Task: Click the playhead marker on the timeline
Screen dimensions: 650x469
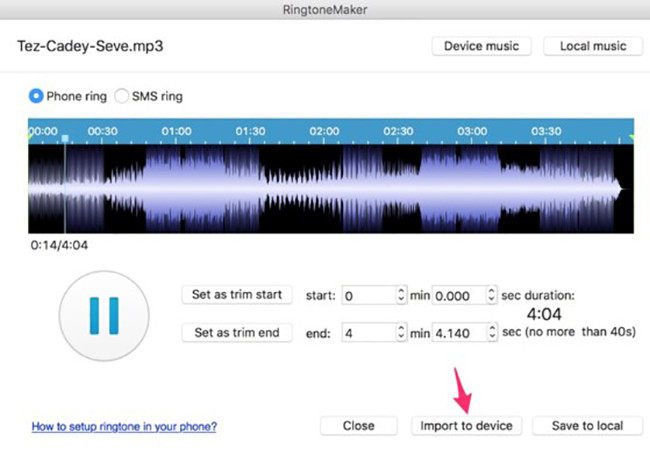Action: coord(65,139)
